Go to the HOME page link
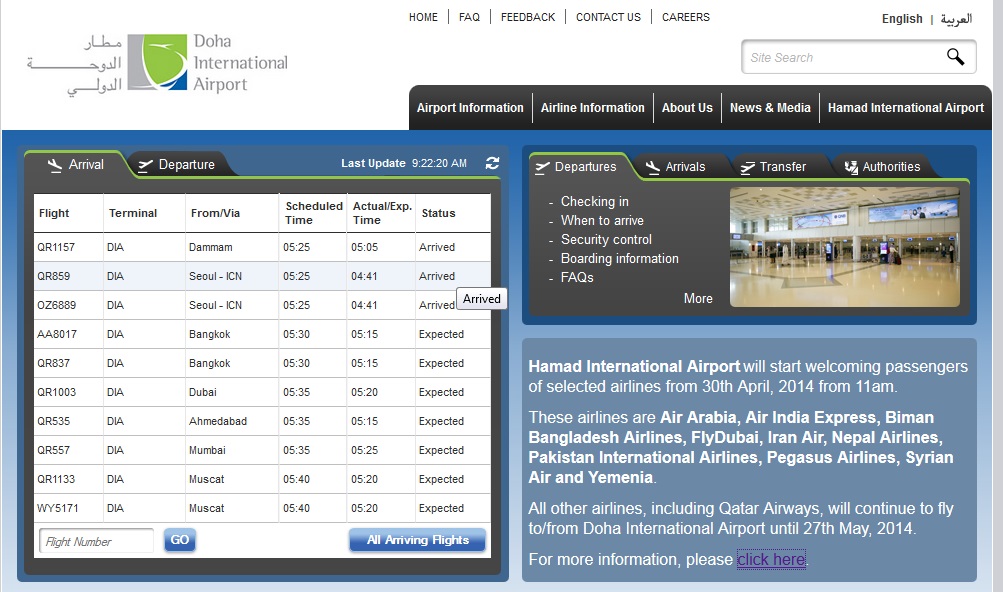 [423, 17]
